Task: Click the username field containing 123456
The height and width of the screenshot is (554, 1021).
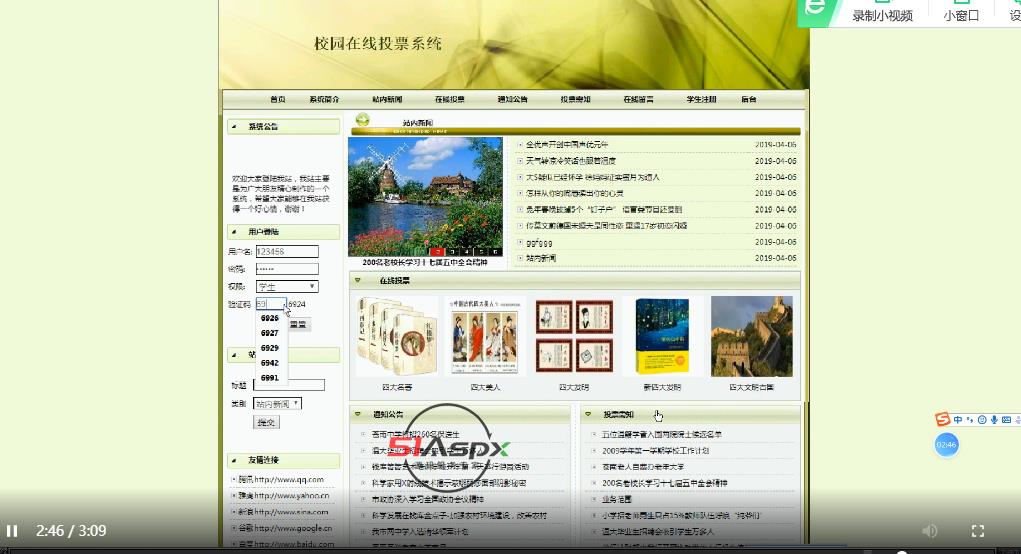Action: click(x=287, y=251)
